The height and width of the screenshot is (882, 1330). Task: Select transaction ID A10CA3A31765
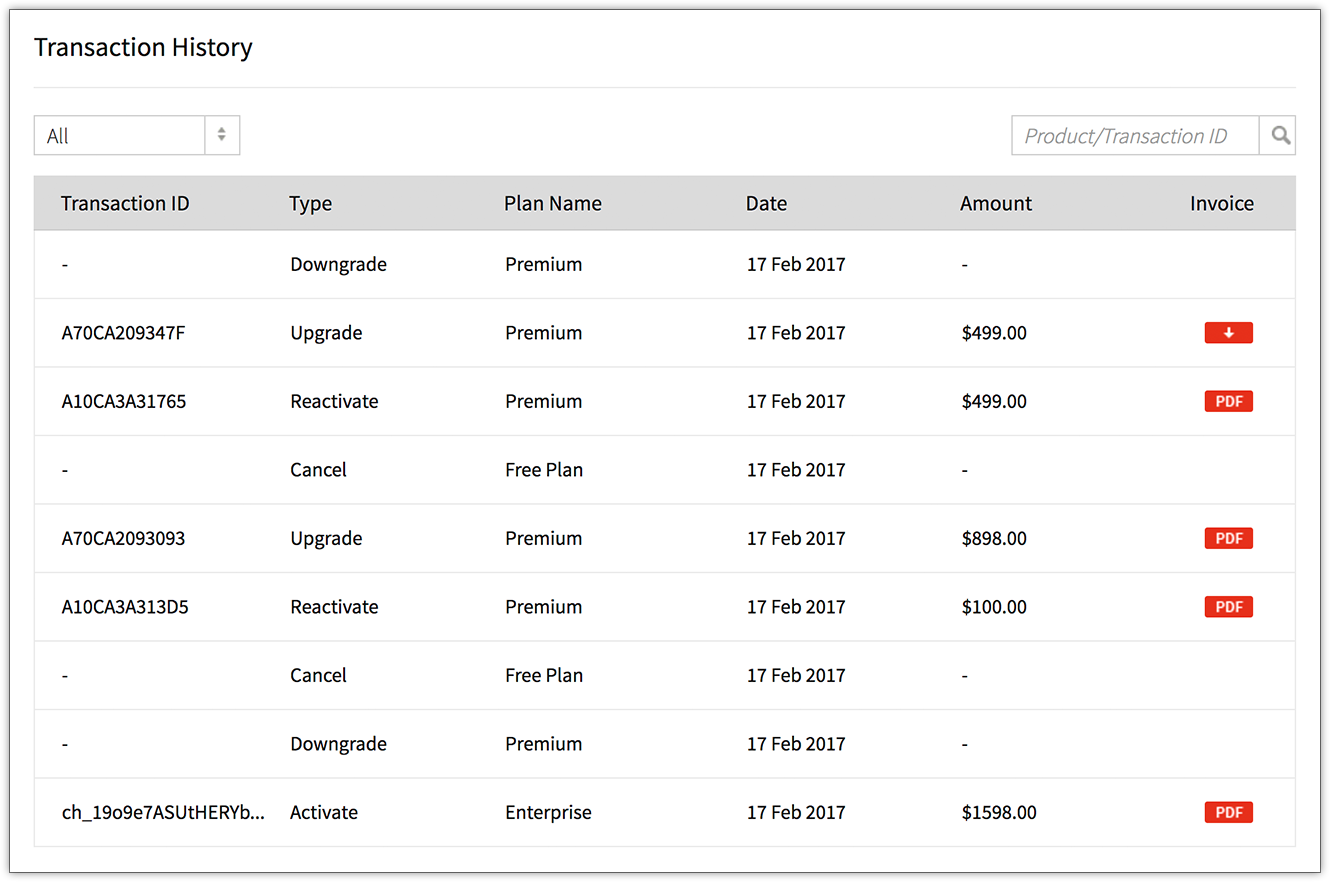[124, 401]
